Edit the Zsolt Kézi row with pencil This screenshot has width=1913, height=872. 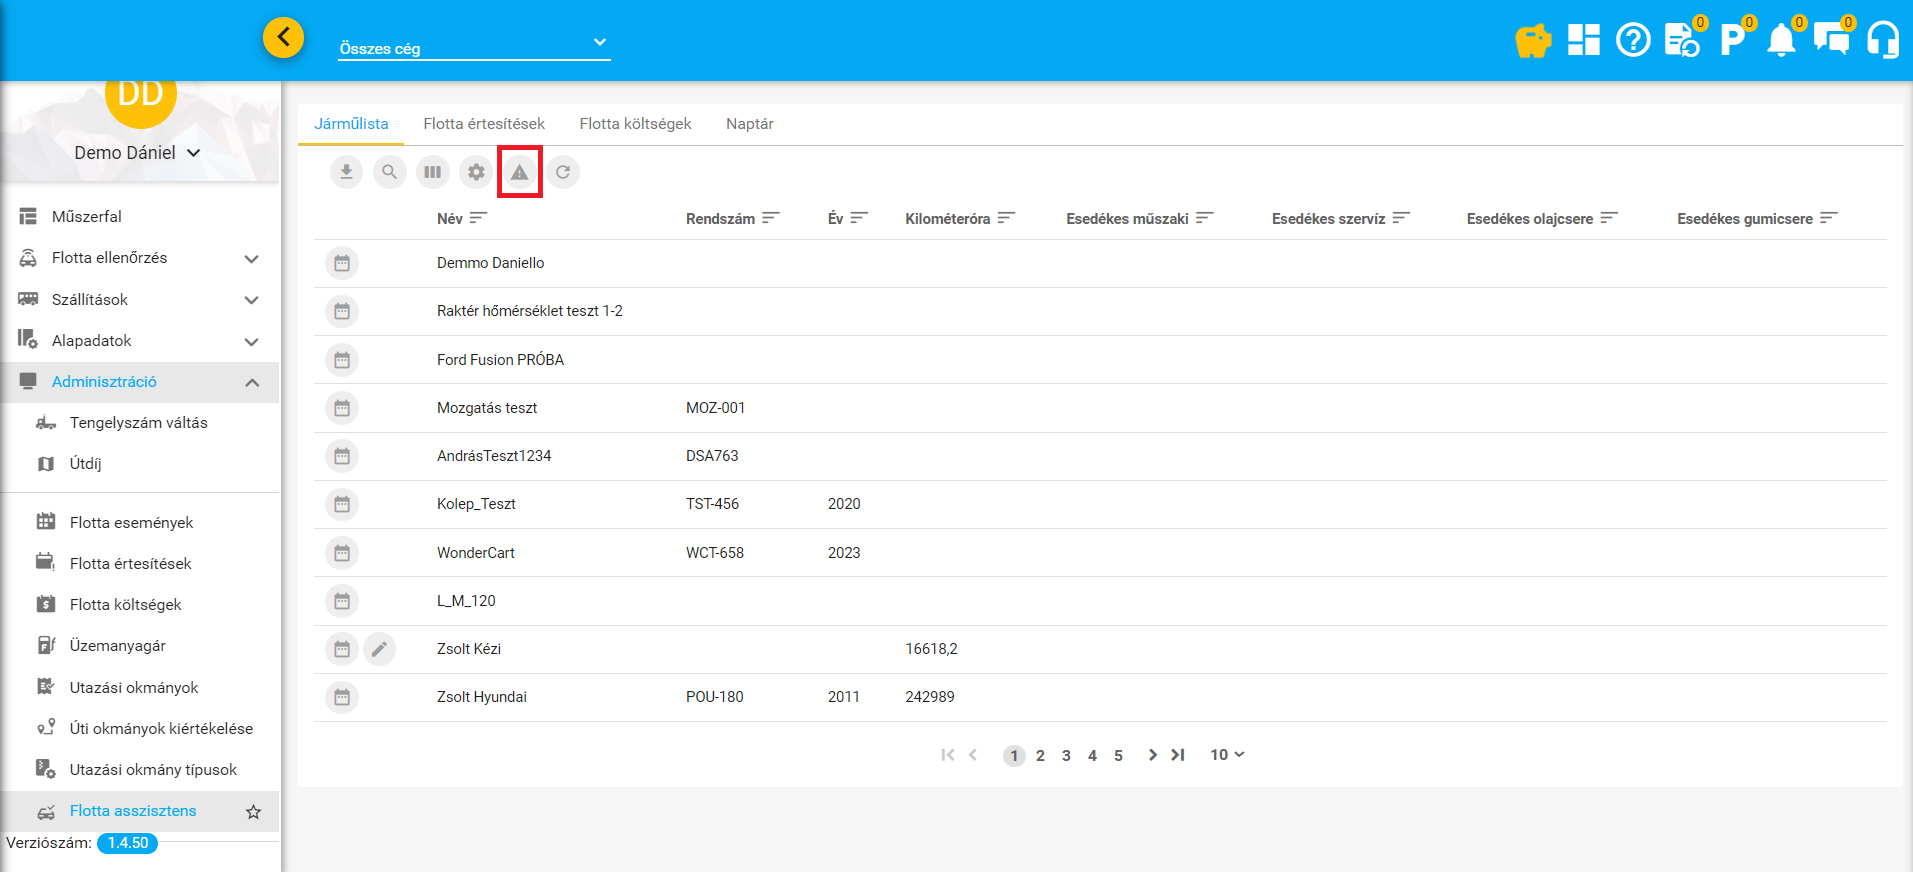(x=379, y=649)
